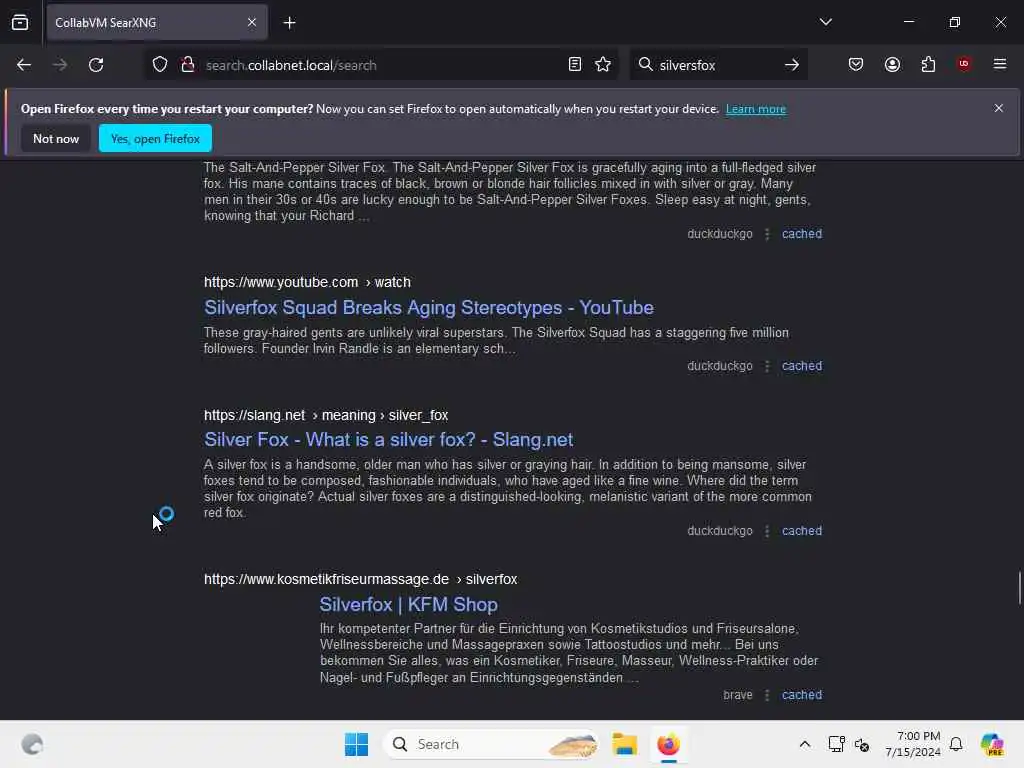Click the brave label under KFM Shop result
Screen dimensions: 1024x768
(x=738, y=695)
